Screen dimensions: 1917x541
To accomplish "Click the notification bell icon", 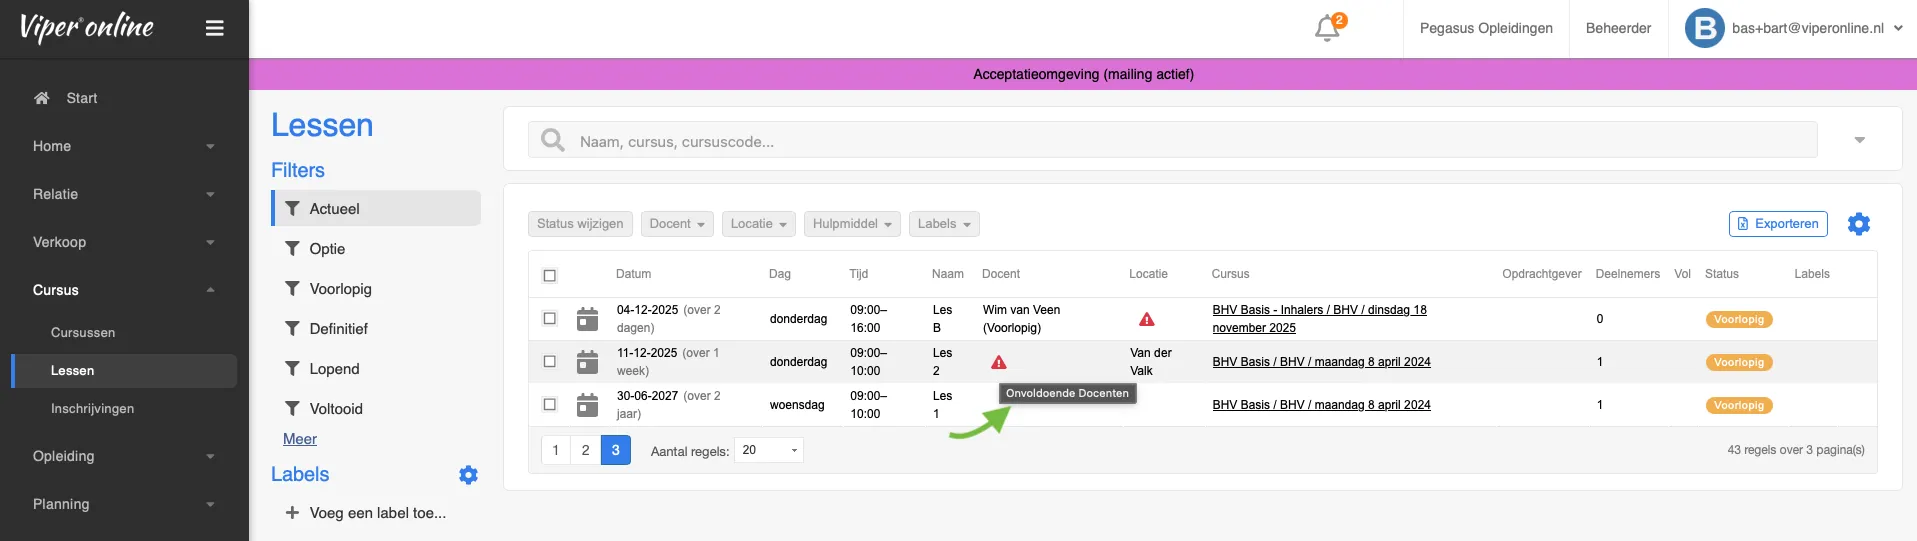I will click(x=1327, y=28).
